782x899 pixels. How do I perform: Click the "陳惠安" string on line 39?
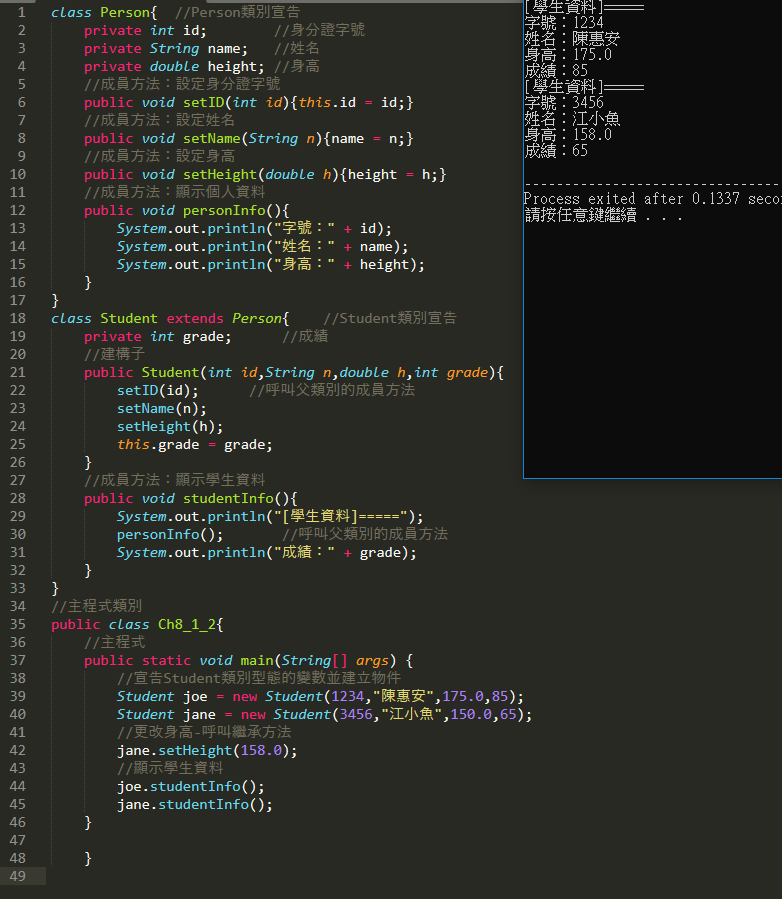click(404, 697)
